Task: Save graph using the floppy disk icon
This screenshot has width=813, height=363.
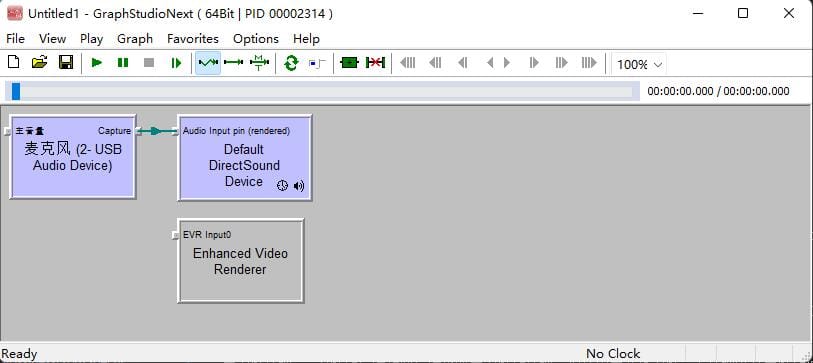Action: point(65,63)
